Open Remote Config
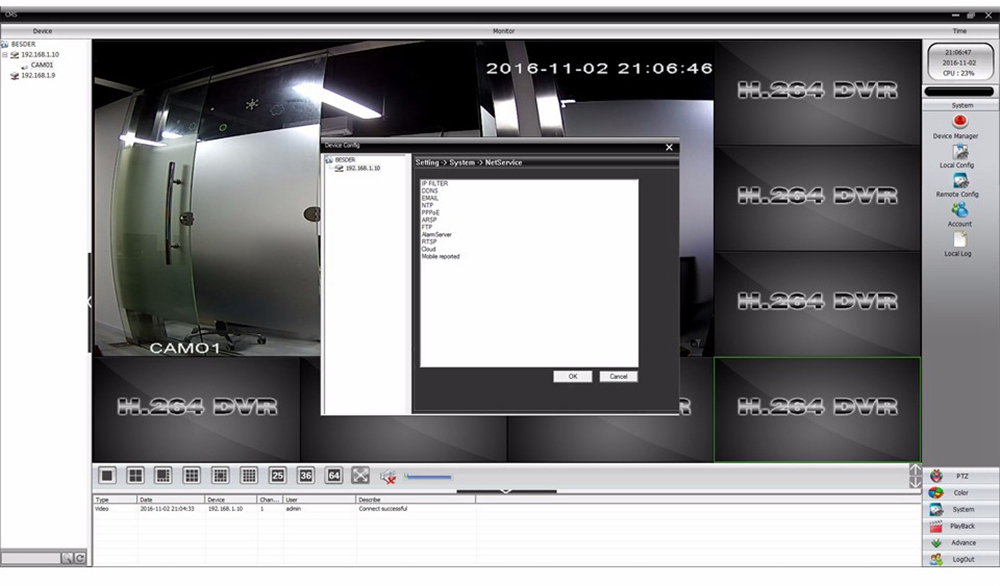This screenshot has width=1000, height=586. (x=959, y=185)
